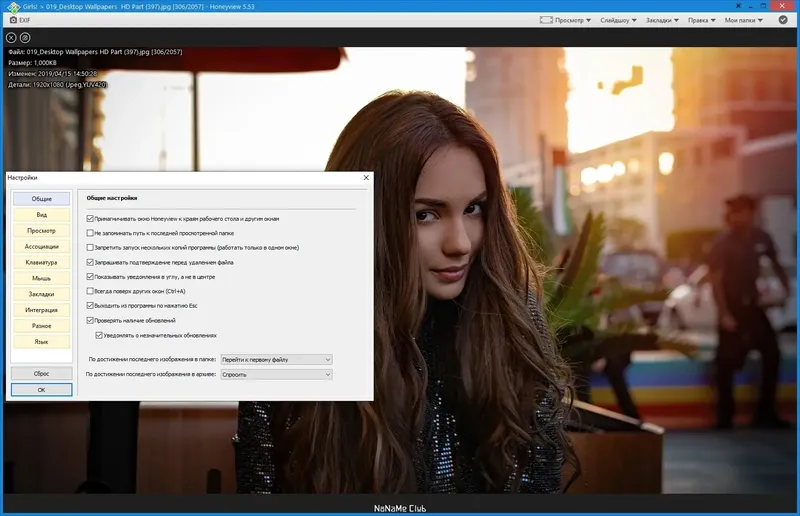The image size is (800, 516).
Task: Enable 'Всегда поверх других окон (Ctrl+A)'
Action: 90,291
